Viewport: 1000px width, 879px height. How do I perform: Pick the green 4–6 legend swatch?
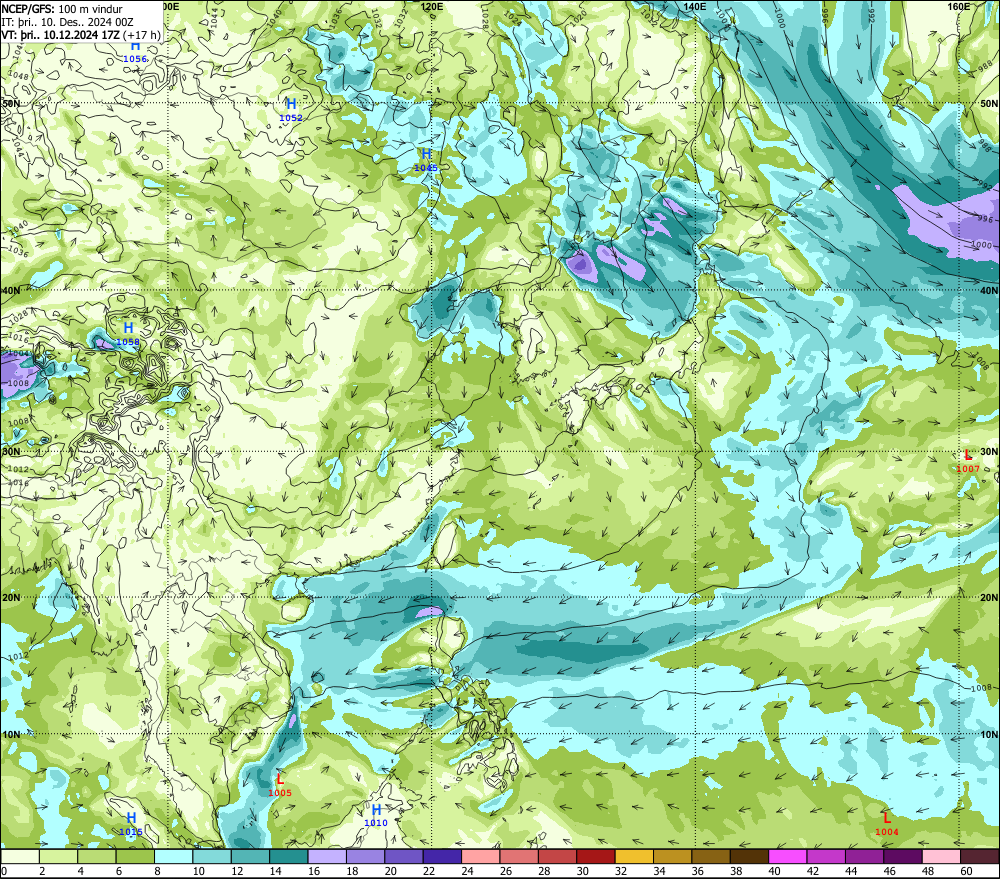(97, 856)
